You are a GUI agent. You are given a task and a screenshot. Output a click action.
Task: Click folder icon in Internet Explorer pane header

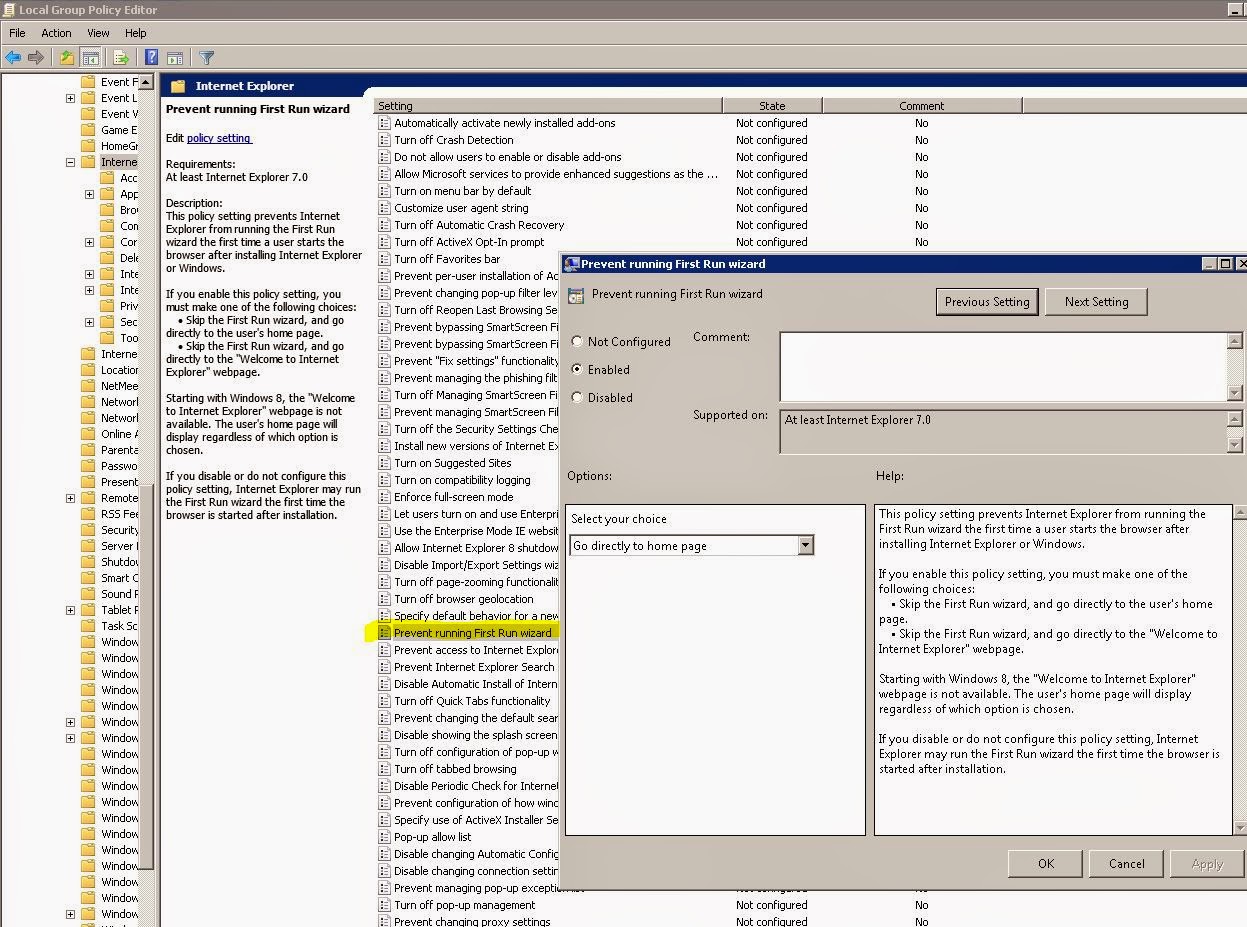[178, 86]
